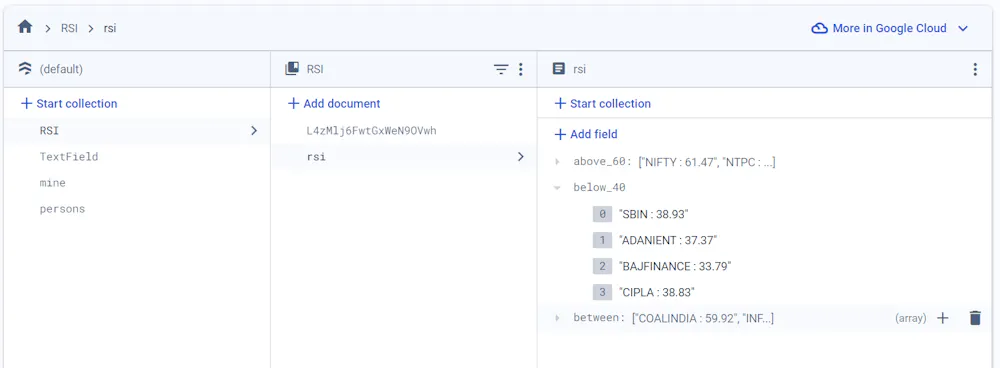Open rsi document overflow menu
Viewport: 1000px width, 368px height.
pyautogui.click(x=974, y=70)
